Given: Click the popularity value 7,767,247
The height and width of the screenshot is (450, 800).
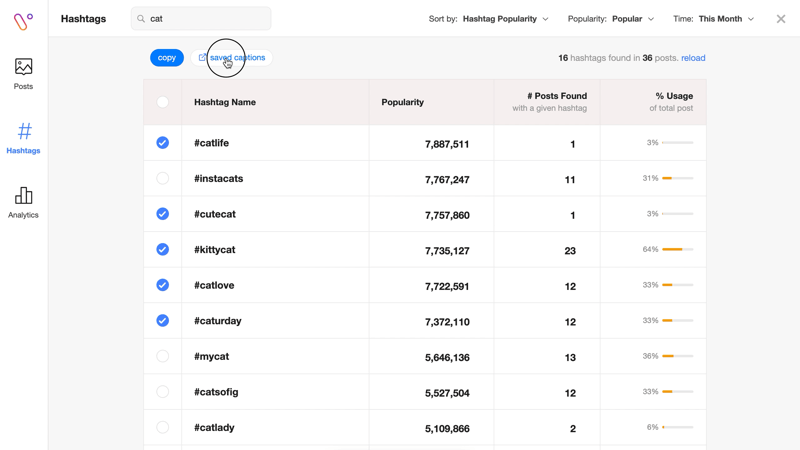Looking at the screenshot, I should (447, 180).
